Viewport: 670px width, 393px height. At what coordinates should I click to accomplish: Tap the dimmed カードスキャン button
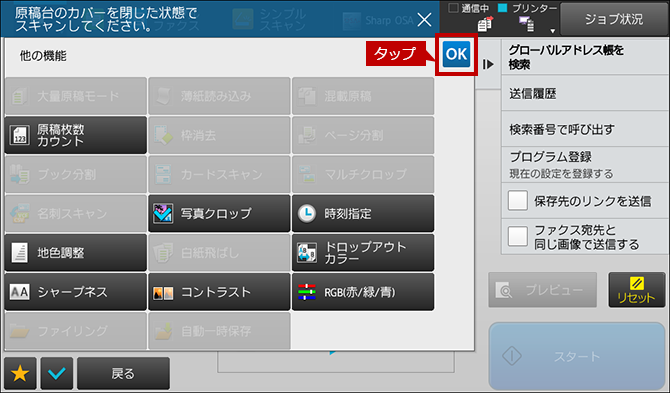tap(219, 174)
